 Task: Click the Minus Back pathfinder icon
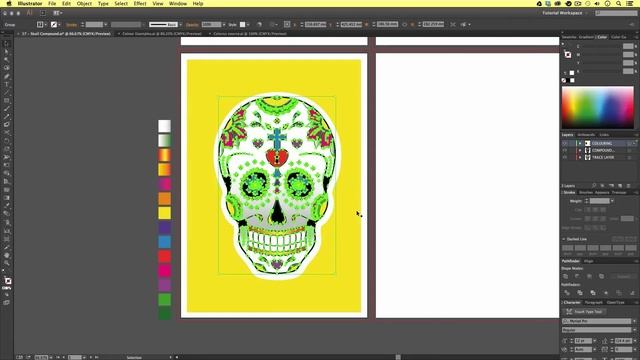632,293
